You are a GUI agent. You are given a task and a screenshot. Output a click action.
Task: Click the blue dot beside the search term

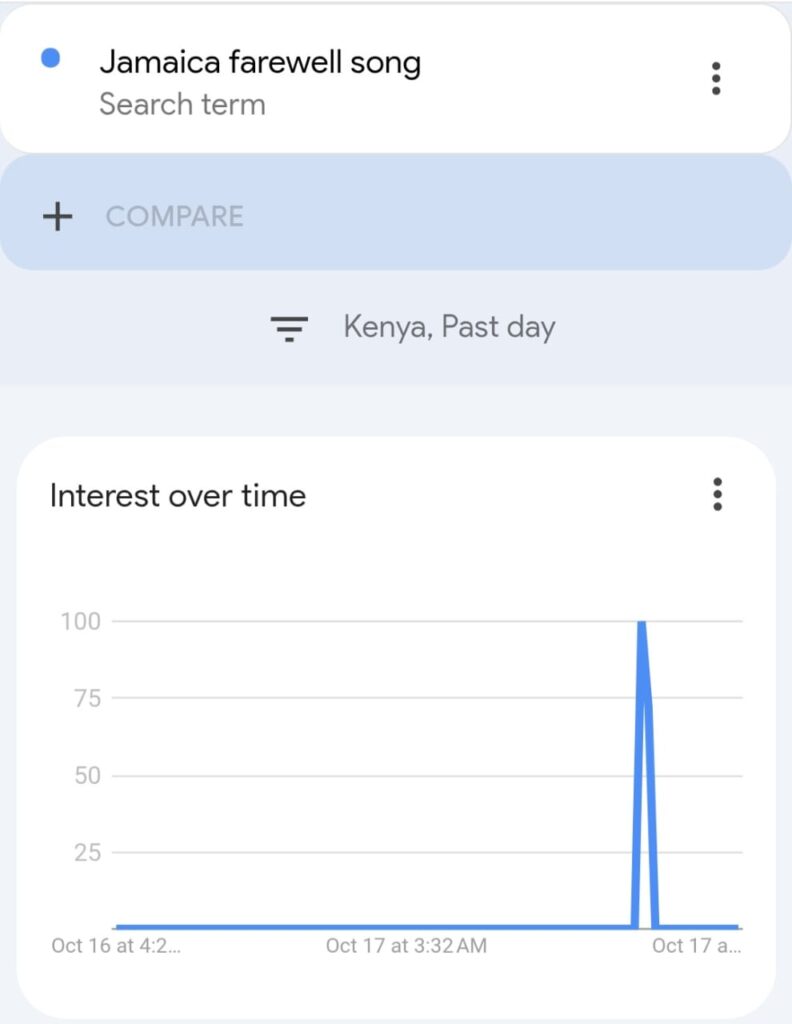tap(50, 59)
